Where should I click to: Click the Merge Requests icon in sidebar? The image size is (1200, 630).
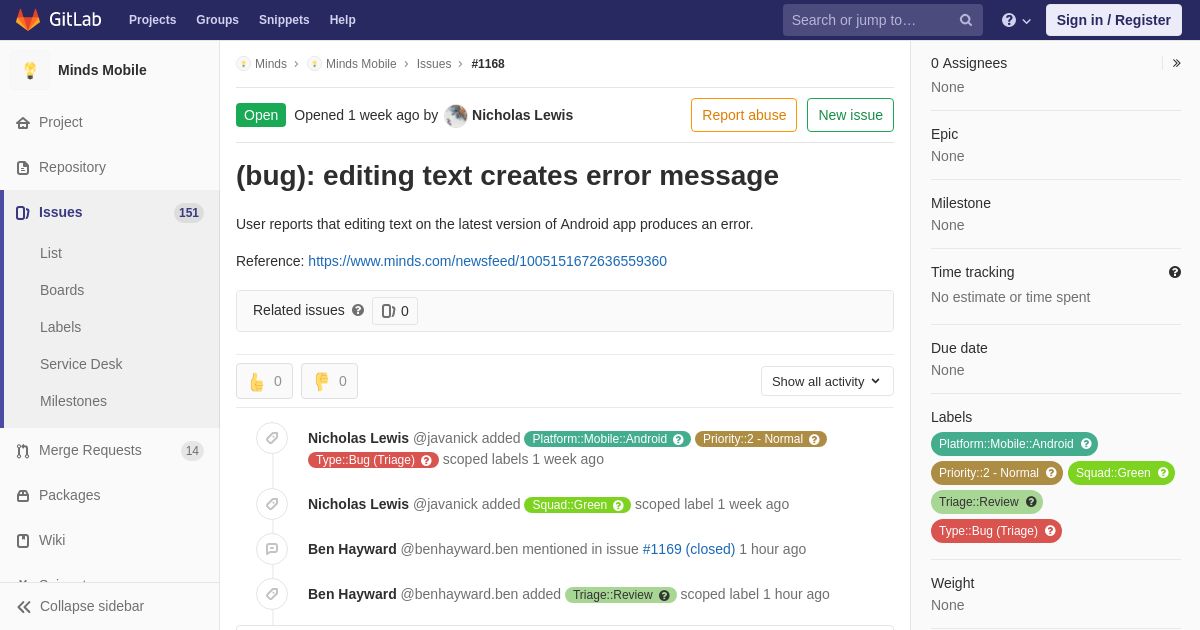pos(23,451)
